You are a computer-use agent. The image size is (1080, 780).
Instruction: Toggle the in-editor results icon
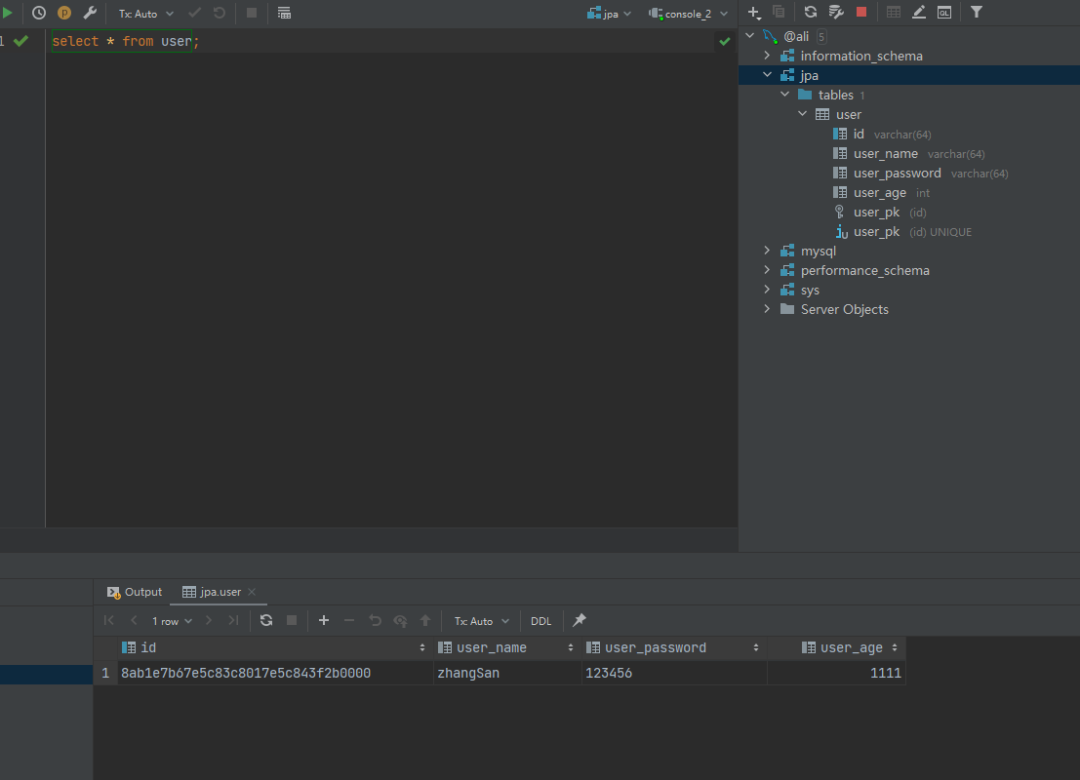[x=284, y=12]
